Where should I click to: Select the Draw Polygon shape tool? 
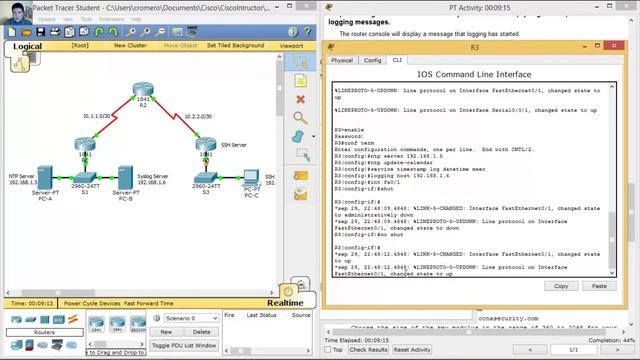pos(298,136)
